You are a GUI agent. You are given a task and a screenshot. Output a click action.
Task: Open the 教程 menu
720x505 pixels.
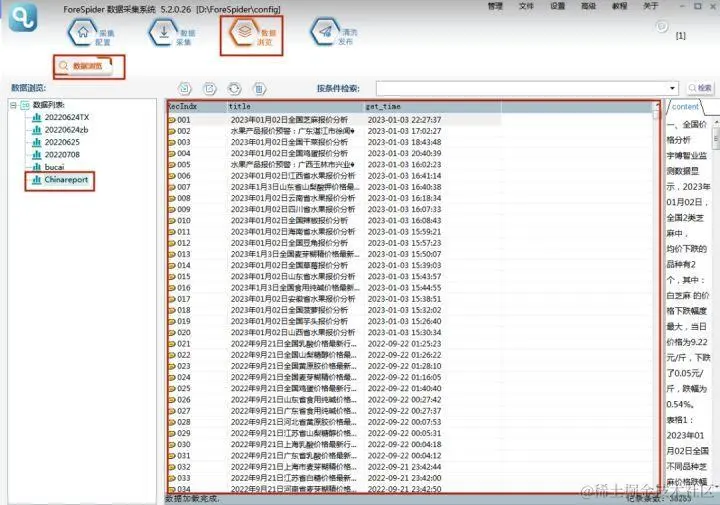[x=619, y=6]
